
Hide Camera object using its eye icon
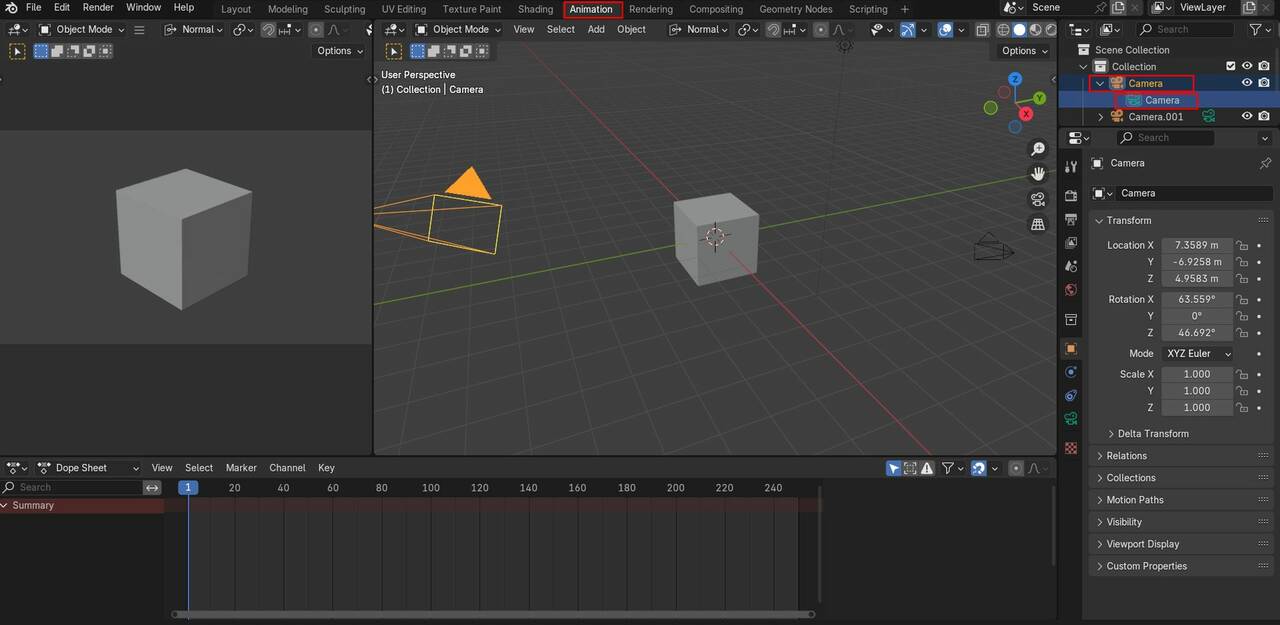tap(1247, 83)
